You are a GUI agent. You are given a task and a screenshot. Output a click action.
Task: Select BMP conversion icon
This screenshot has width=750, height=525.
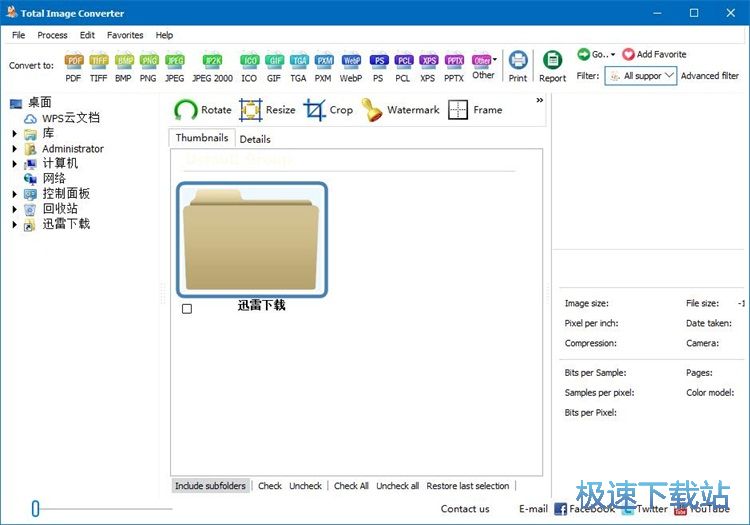click(x=123, y=67)
